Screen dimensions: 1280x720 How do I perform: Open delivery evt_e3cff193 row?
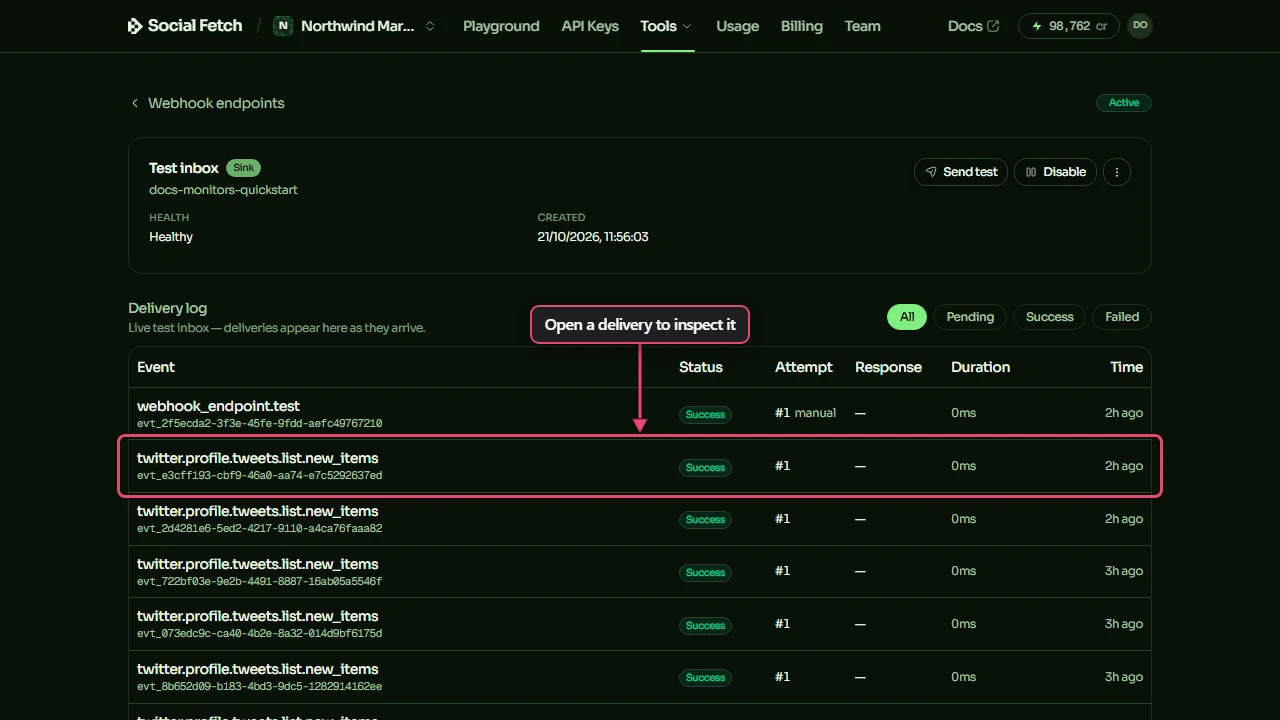[x=640, y=466]
